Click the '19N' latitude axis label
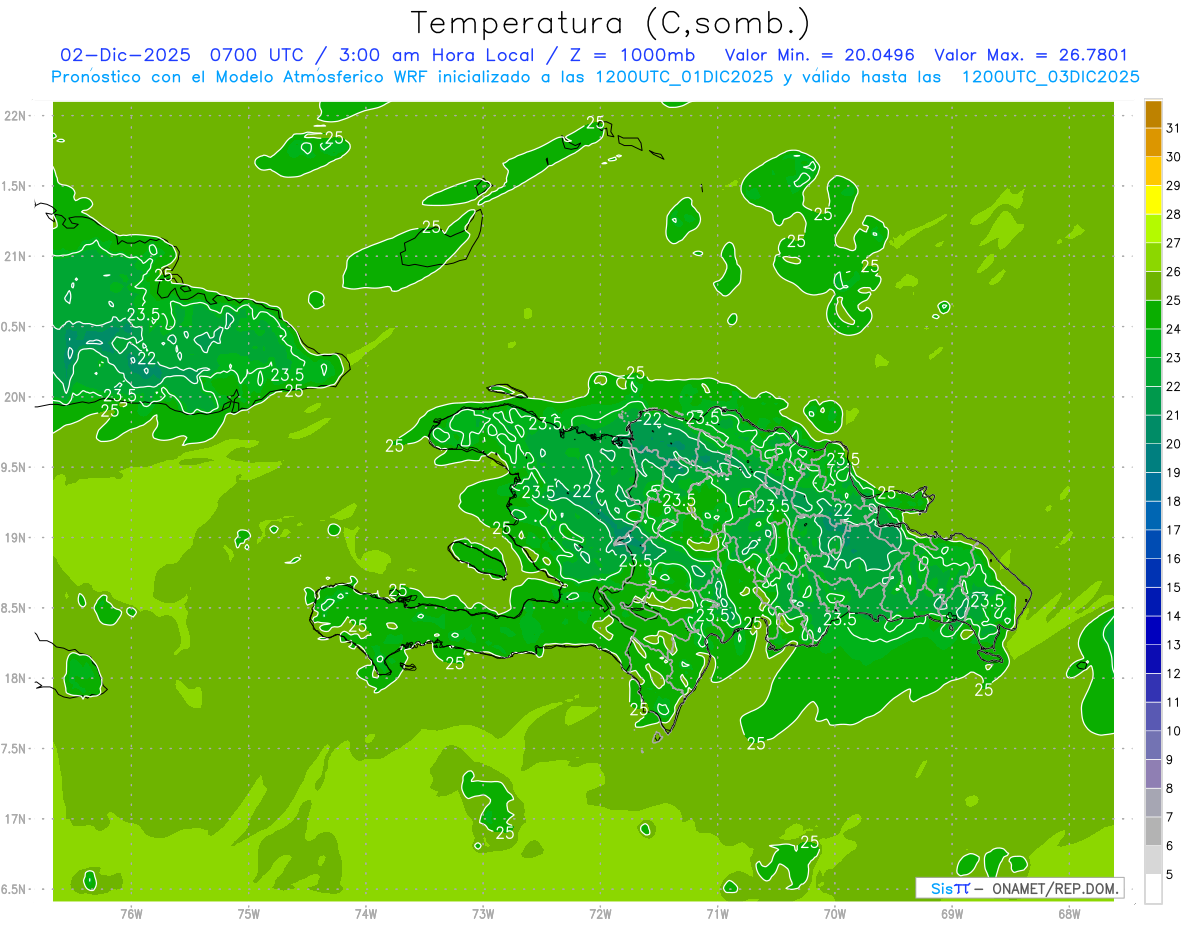The width and height of the screenshot is (1200, 927). click(15, 538)
